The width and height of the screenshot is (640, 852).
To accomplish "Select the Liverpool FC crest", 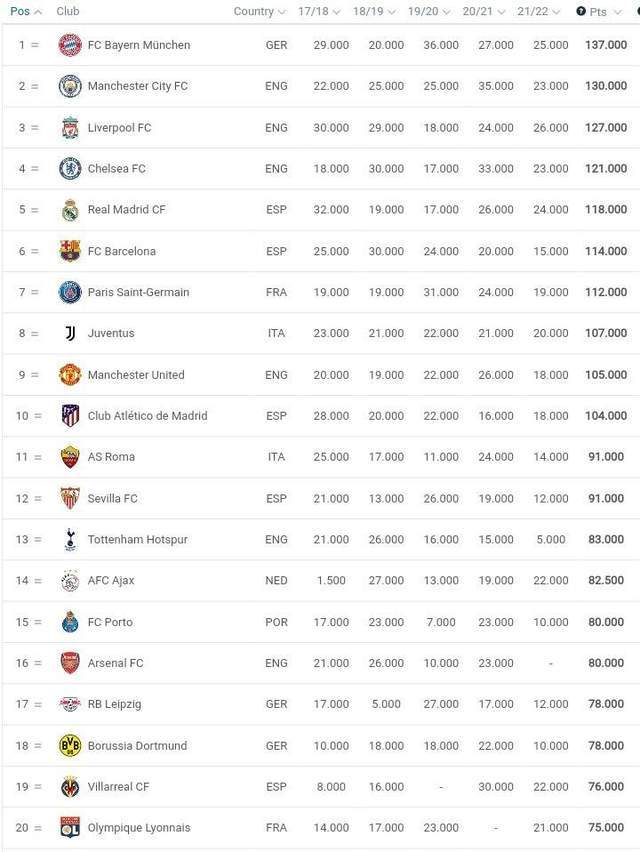I will click(70, 128).
